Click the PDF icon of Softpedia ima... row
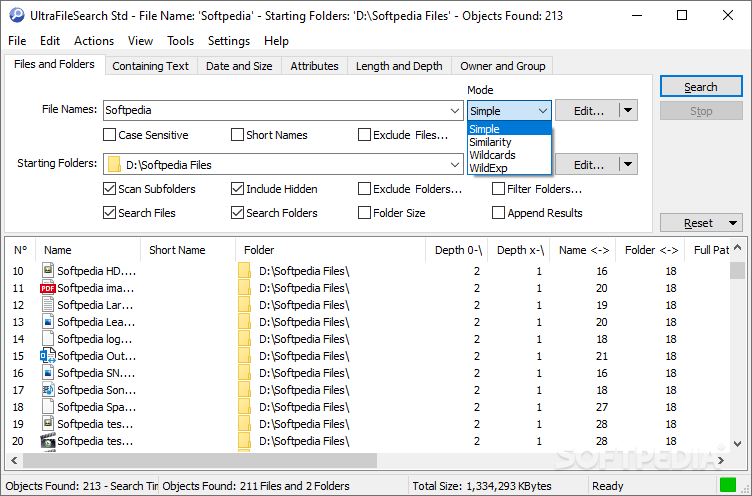The width and height of the screenshot is (752, 496). [x=47, y=288]
